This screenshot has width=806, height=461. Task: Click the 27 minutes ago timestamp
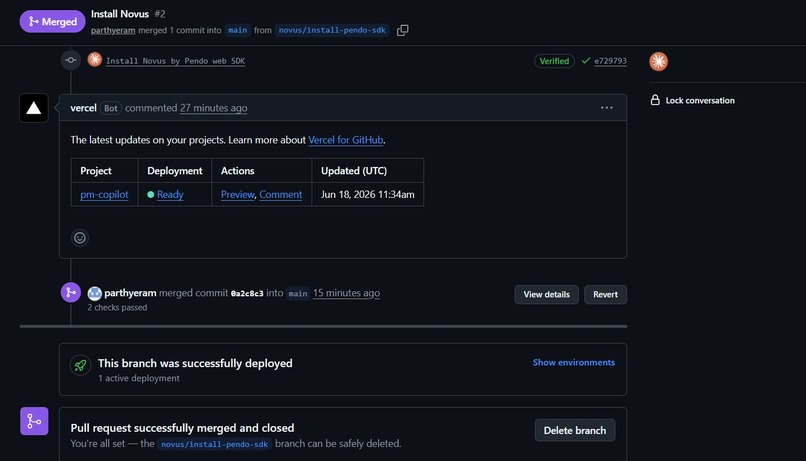(x=213, y=108)
